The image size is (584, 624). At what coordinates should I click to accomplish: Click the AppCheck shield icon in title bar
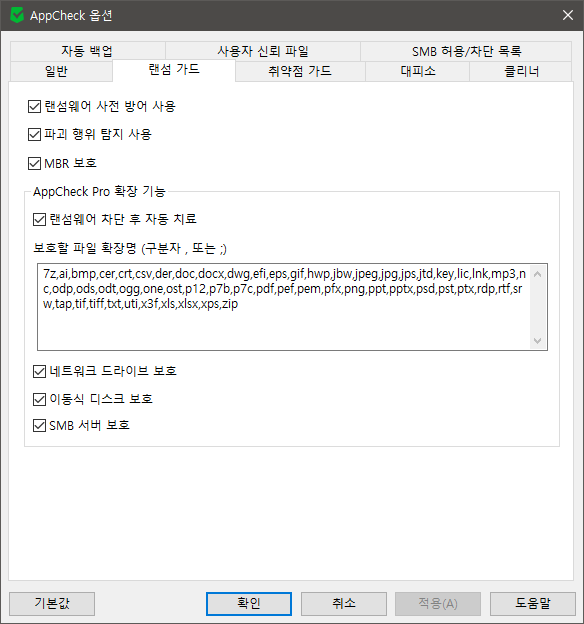coord(17,16)
